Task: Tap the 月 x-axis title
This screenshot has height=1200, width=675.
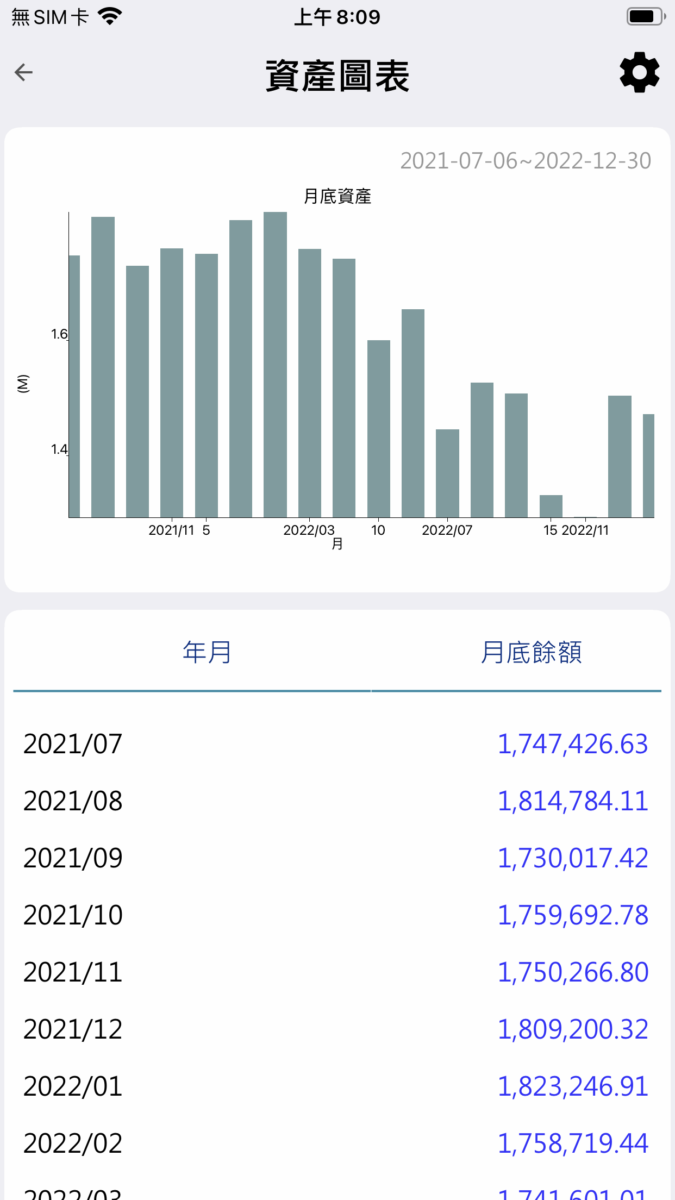Action: [x=337, y=545]
